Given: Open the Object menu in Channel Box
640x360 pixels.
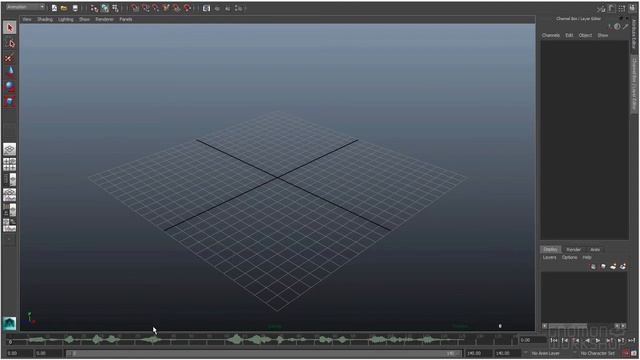Looking at the screenshot, I should click(x=585, y=36).
